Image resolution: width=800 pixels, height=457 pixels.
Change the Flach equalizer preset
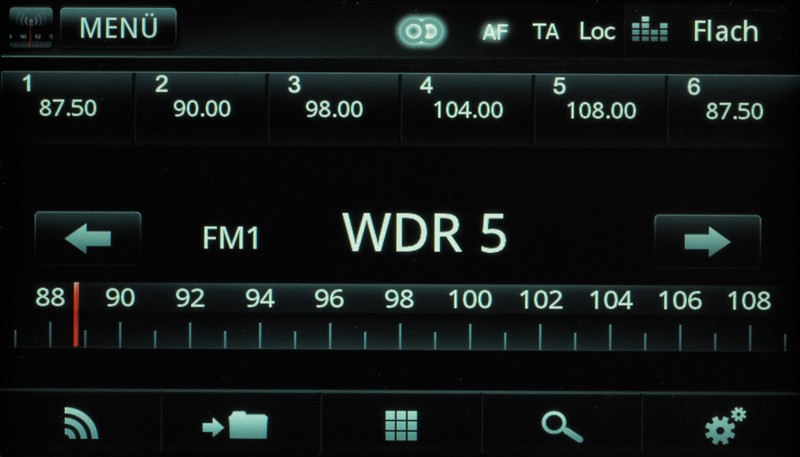pyautogui.click(x=726, y=32)
